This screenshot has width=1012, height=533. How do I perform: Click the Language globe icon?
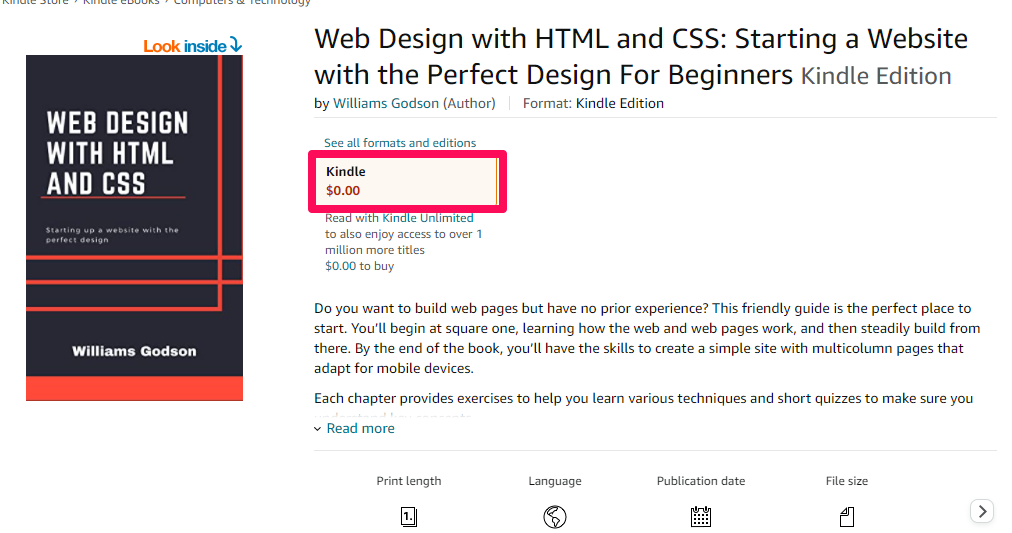coord(555,517)
